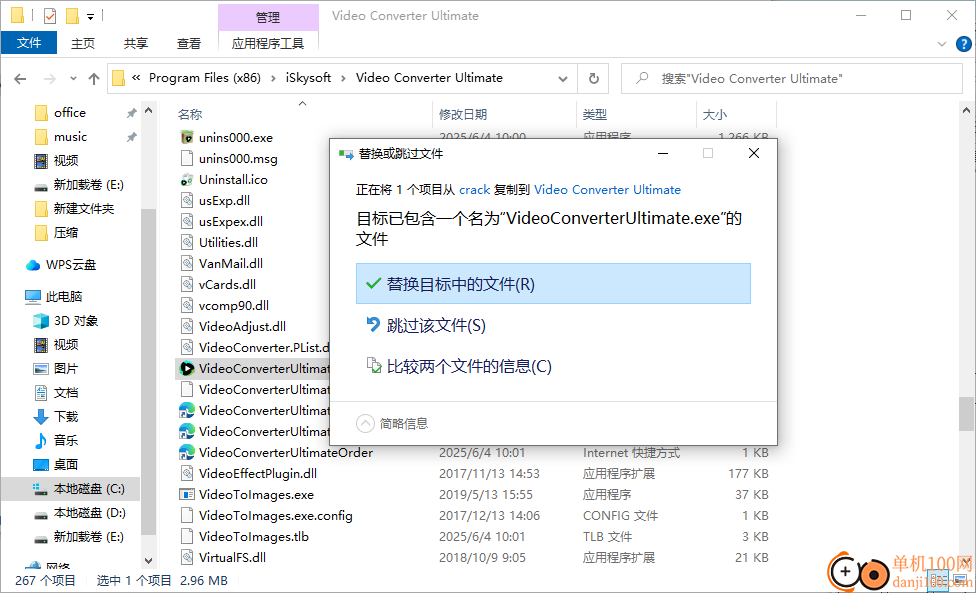Screen dimensions: 976x593
Task: Expand breadcrumb arrow after iSkysoft
Action: 343,78
